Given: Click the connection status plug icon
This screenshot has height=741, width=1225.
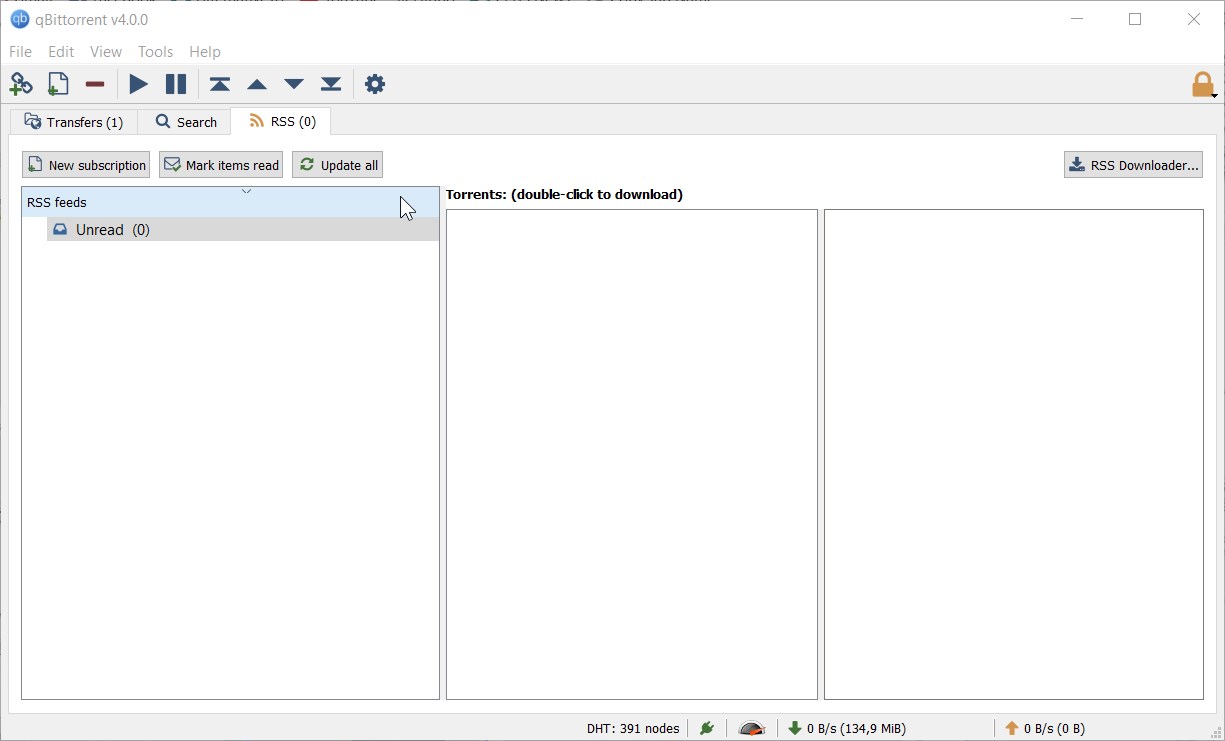Looking at the screenshot, I should pos(707,729).
